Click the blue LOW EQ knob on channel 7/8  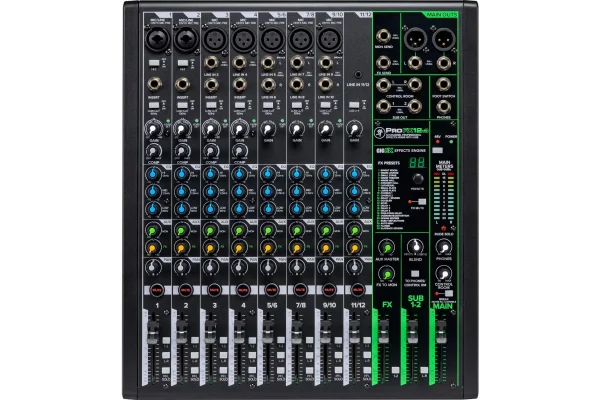(297, 209)
